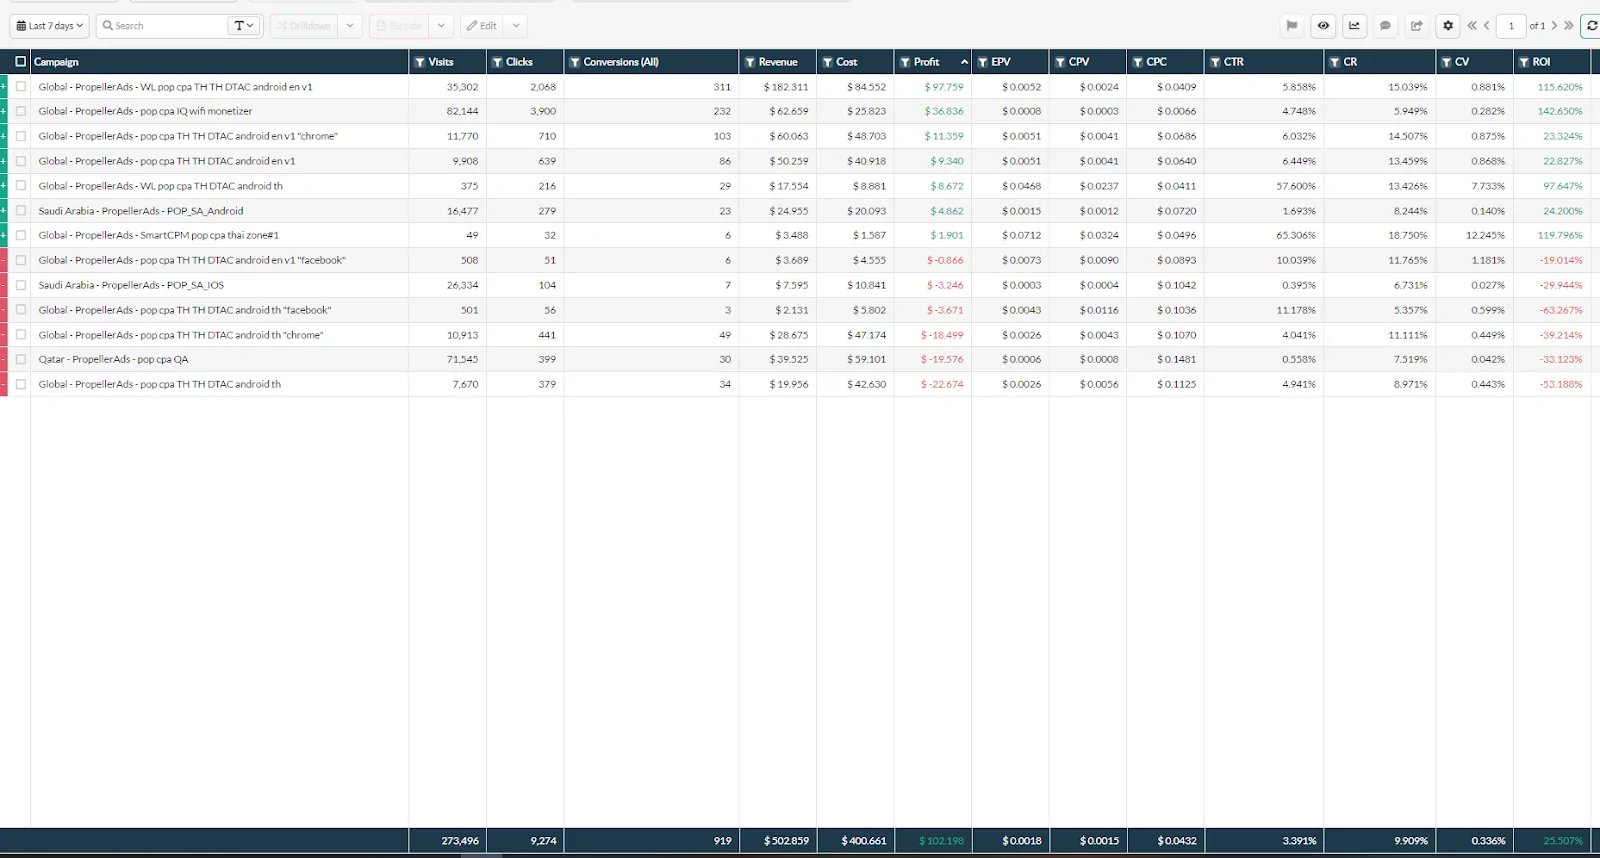Click filter icon on ROI column

pos(1524,62)
